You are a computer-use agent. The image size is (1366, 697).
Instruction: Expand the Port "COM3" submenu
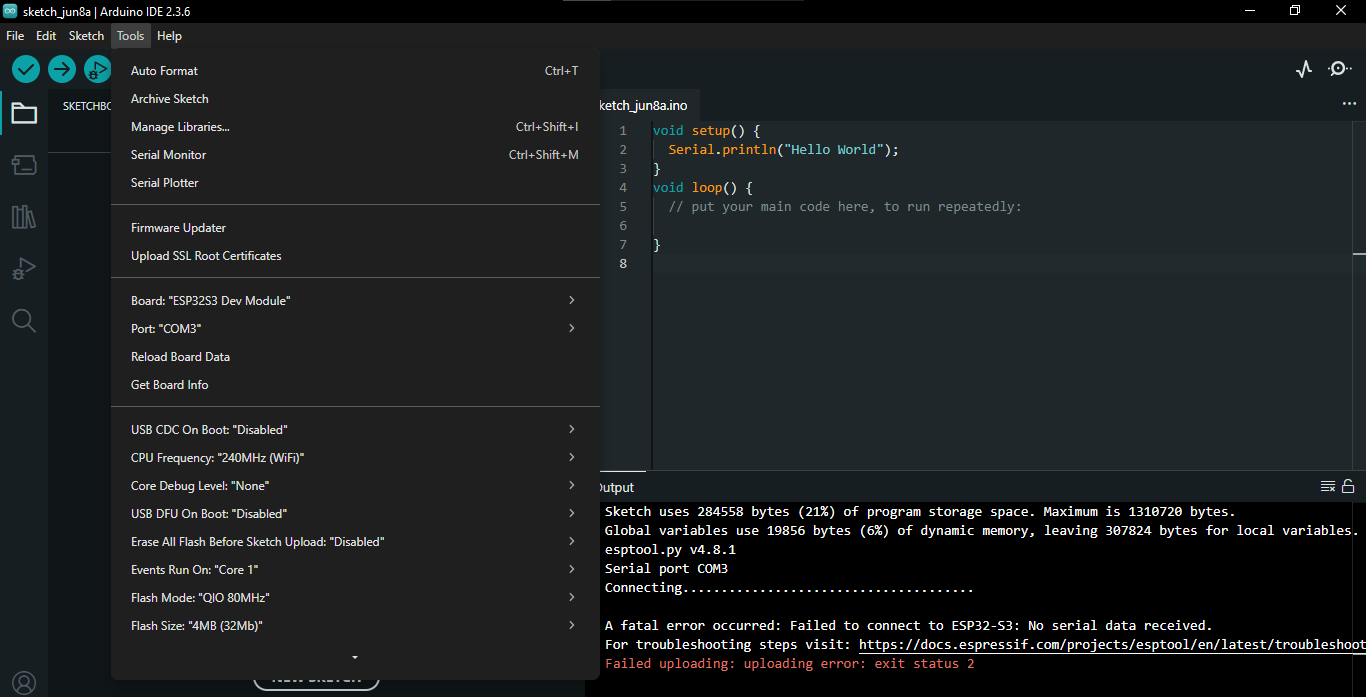coord(354,329)
